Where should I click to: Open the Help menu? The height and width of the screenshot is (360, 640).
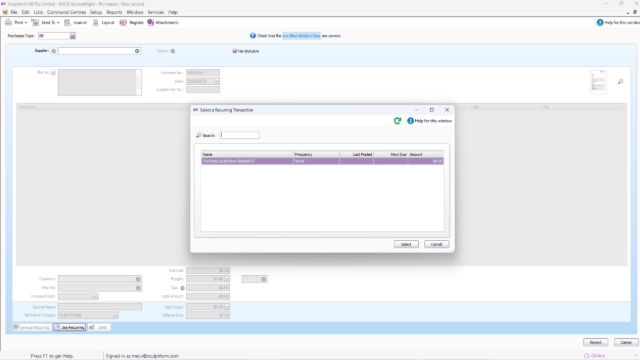tap(173, 12)
